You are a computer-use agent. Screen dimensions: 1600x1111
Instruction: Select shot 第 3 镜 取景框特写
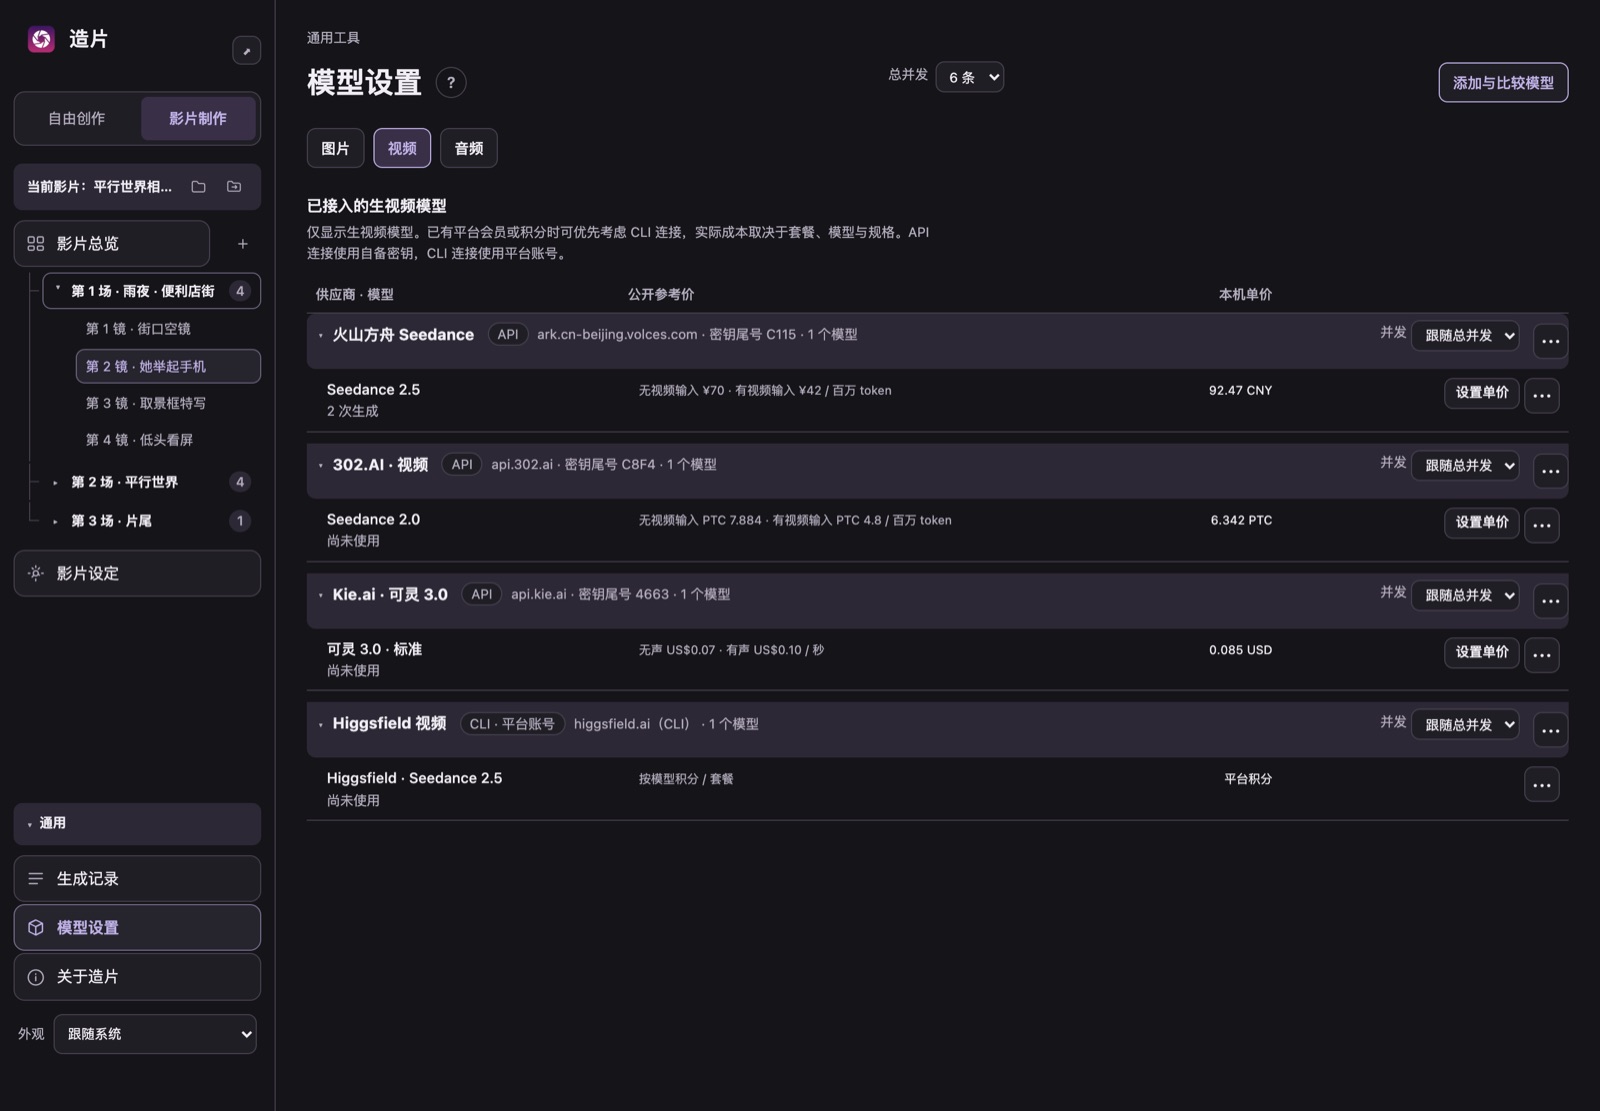point(168,403)
